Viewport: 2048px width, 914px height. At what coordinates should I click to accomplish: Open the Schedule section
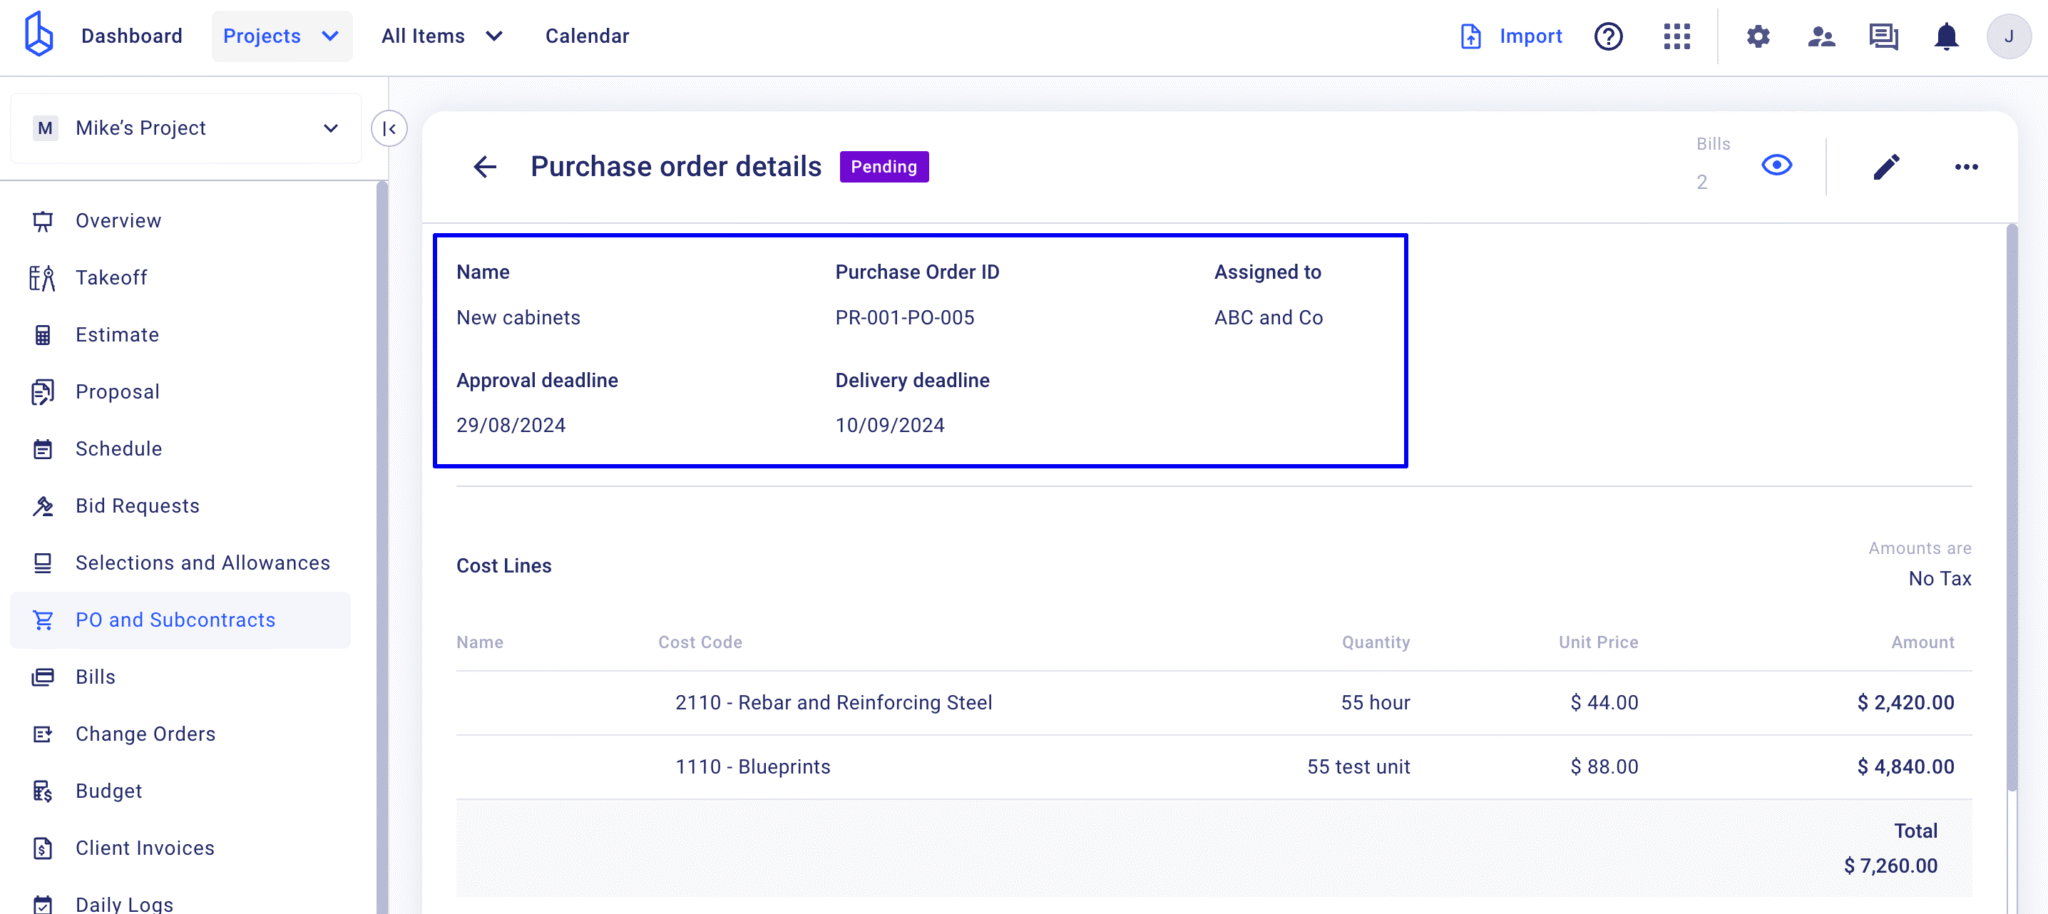[119, 448]
